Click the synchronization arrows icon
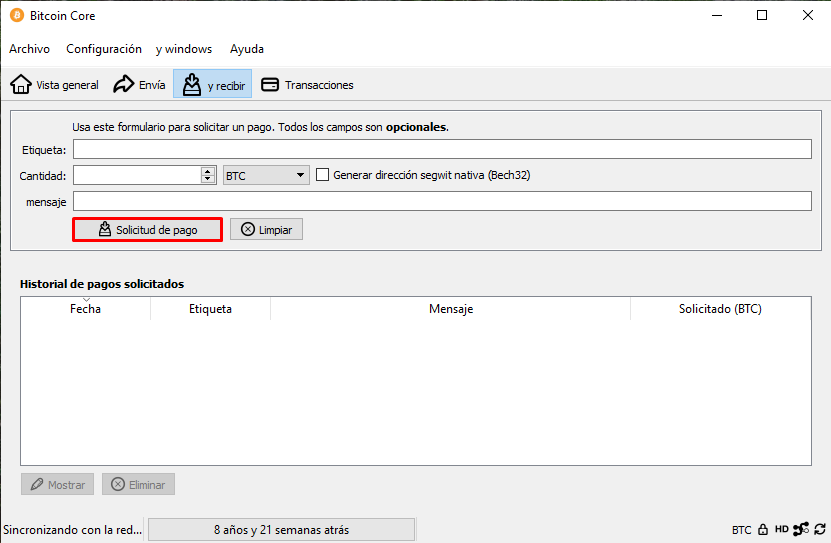Screen dimensions: 831x543 pyautogui.click(x=820, y=529)
